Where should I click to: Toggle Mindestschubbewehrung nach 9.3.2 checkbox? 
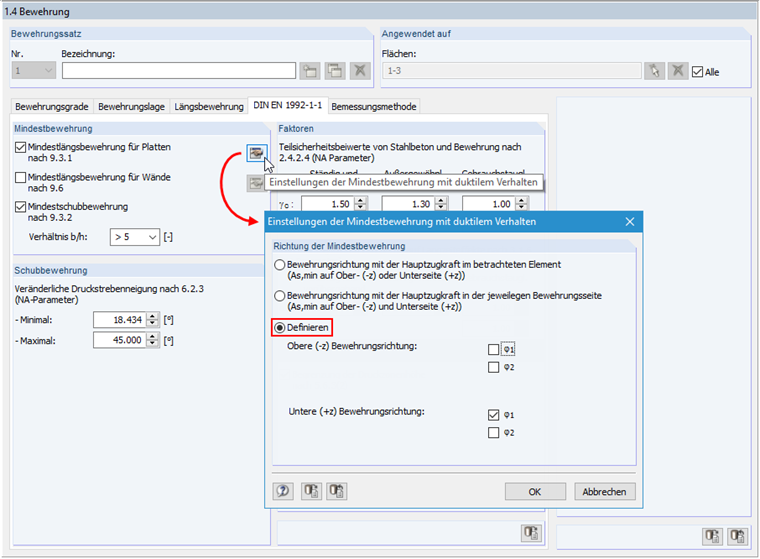coord(20,207)
